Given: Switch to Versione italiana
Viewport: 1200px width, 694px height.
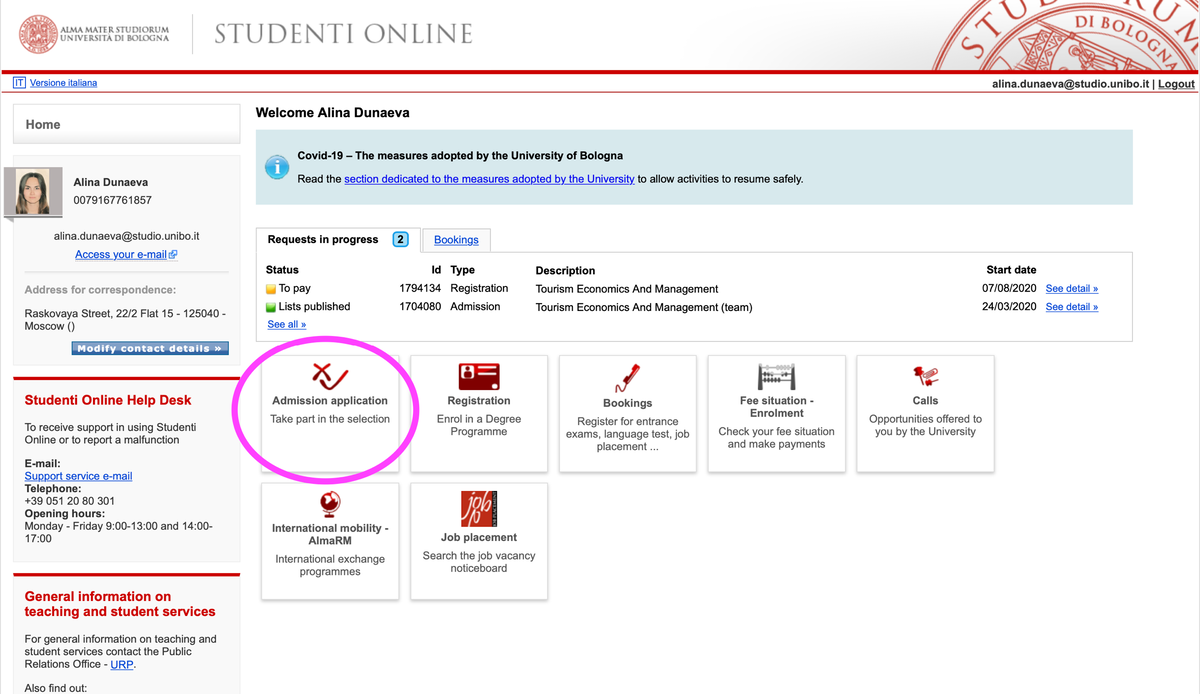Looking at the screenshot, I should coord(64,83).
